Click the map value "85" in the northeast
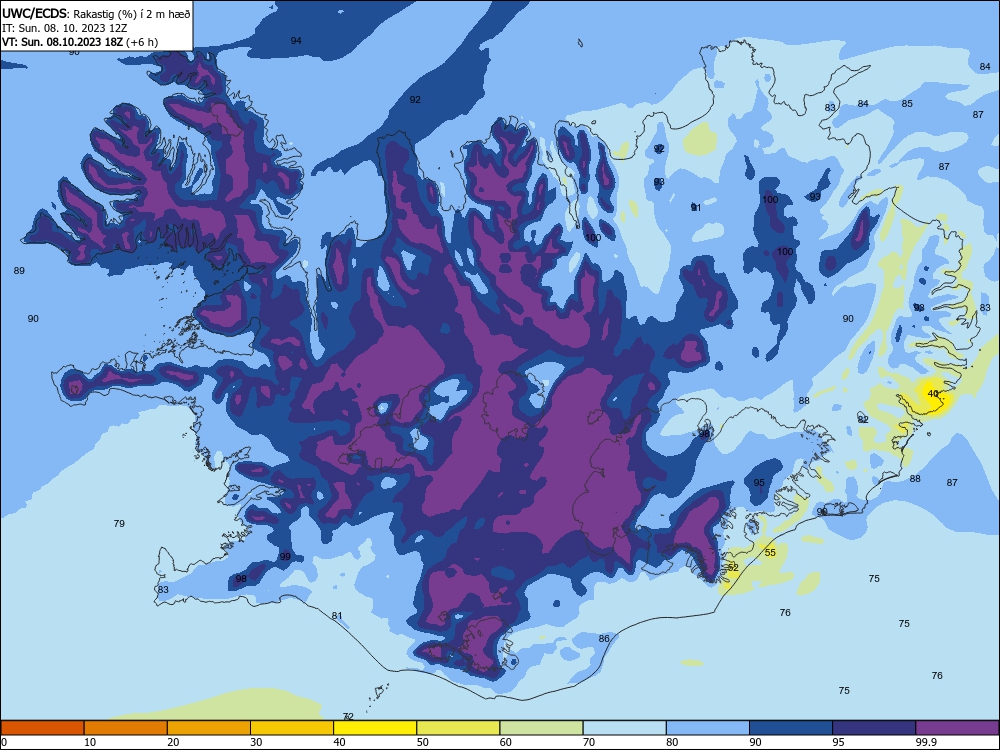Screen dimensions: 1000x750 [907, 103]
